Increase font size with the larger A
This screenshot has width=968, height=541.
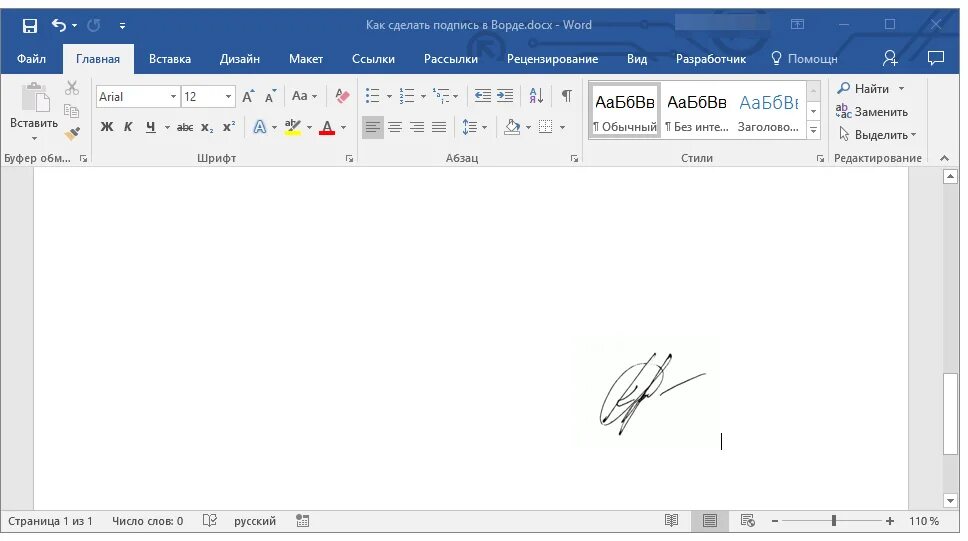click(x=248, y=96)
